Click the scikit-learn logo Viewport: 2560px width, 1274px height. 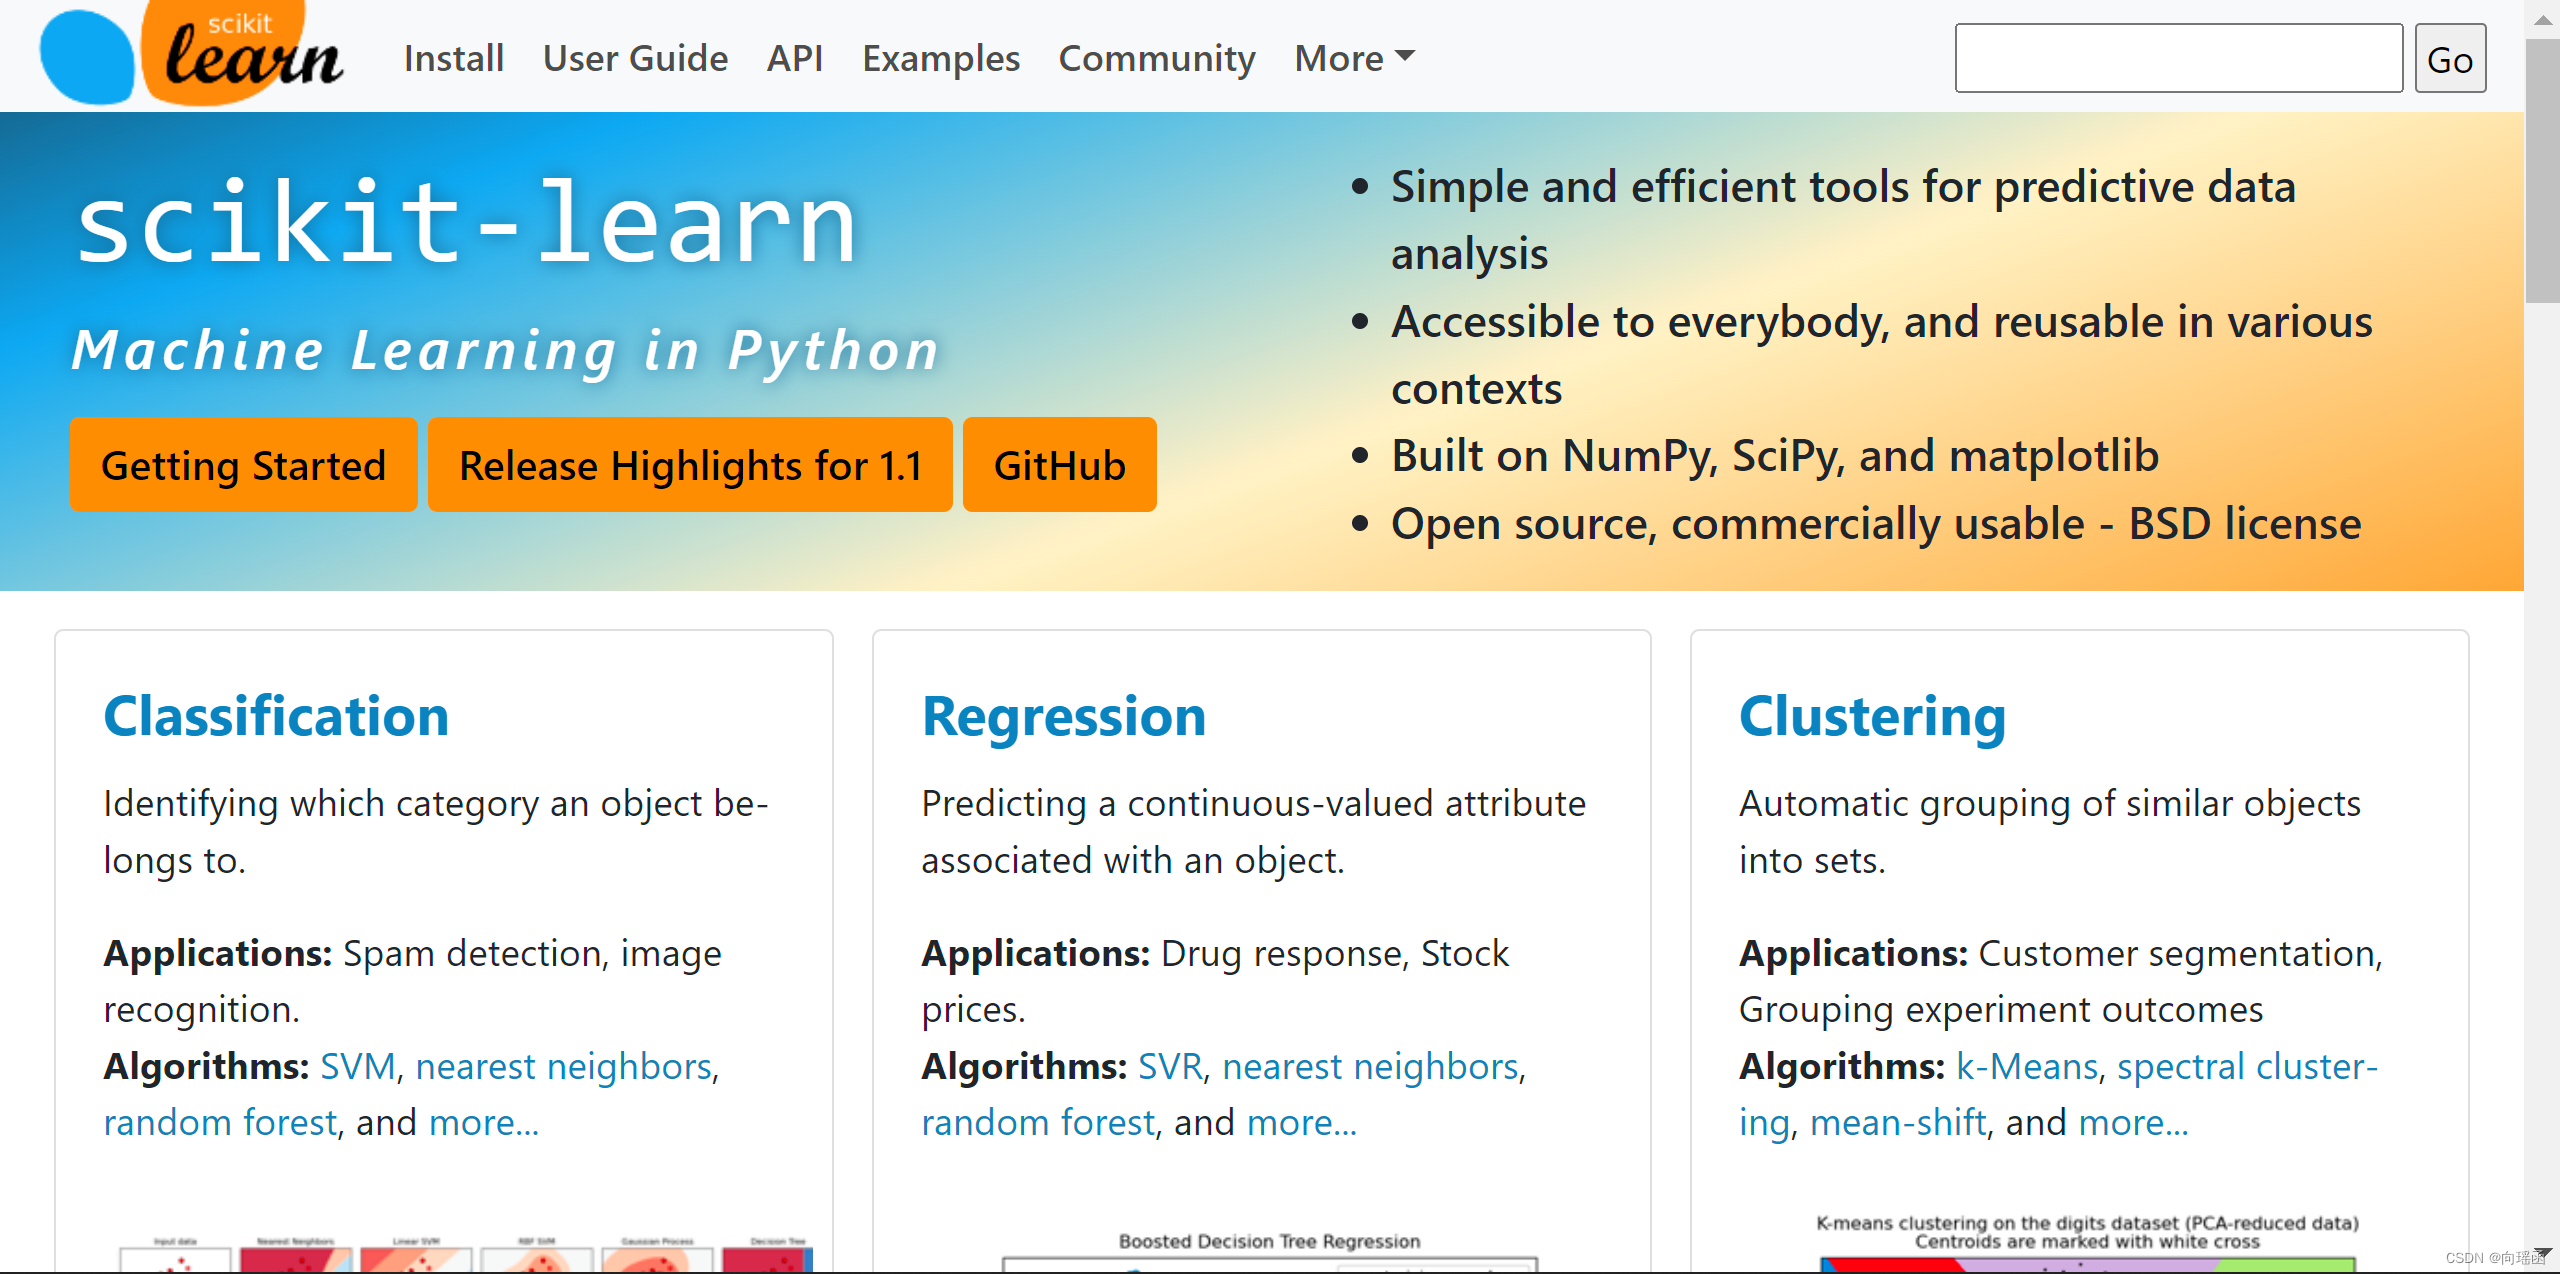point(192,54)
